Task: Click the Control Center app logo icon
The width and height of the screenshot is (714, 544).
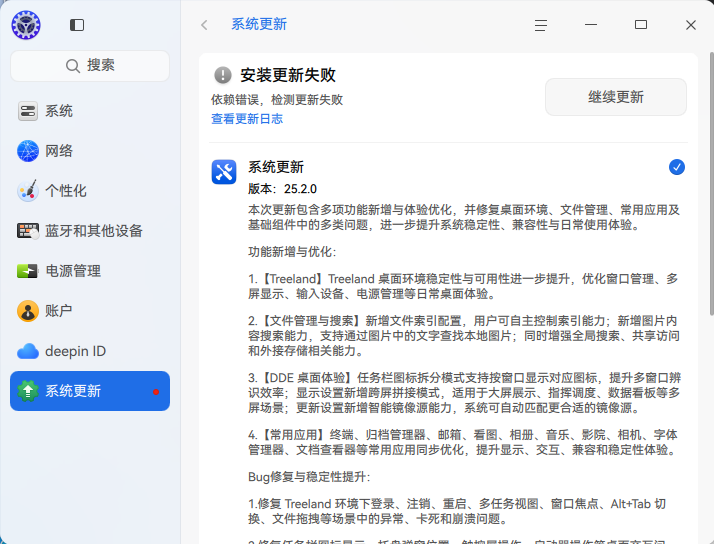Action: (26, 25)
